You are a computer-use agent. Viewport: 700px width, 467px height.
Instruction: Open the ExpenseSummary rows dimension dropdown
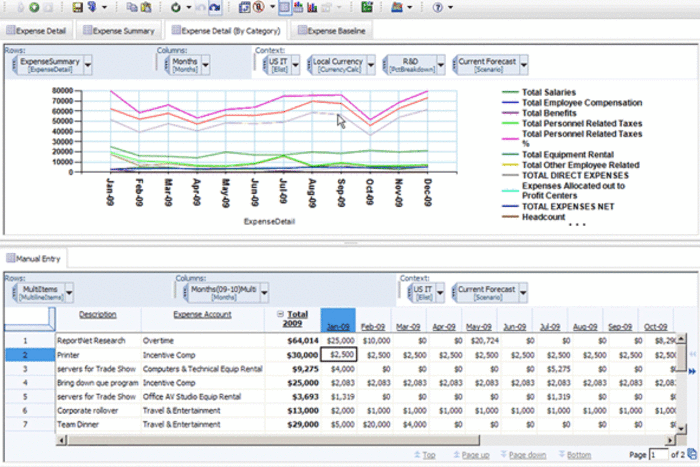click(x=88, y=65)
